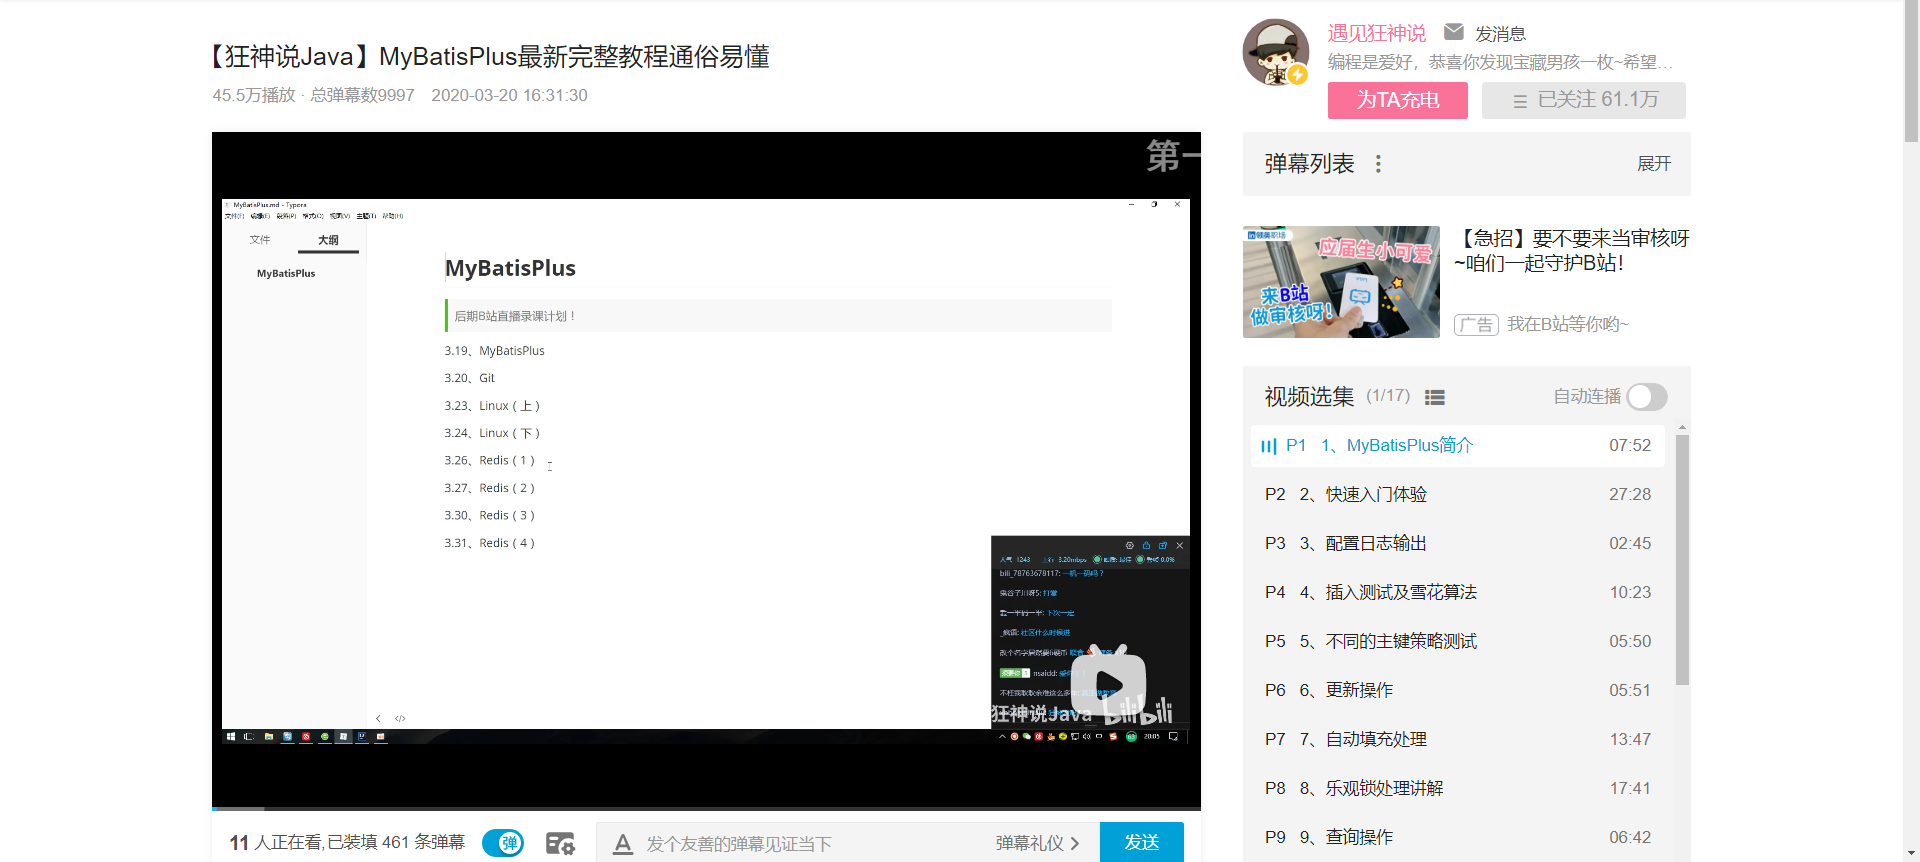
Task: Click the 为TA充电 button
Action: click(1398, 100)
